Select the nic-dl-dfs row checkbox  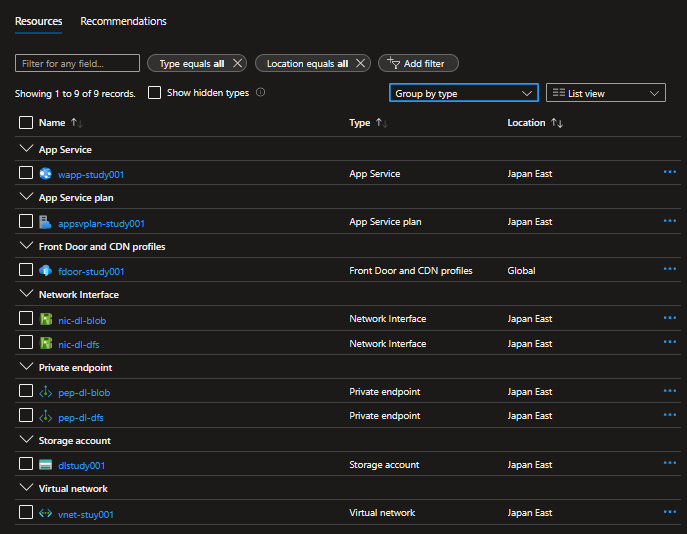(x=26, y=342)
